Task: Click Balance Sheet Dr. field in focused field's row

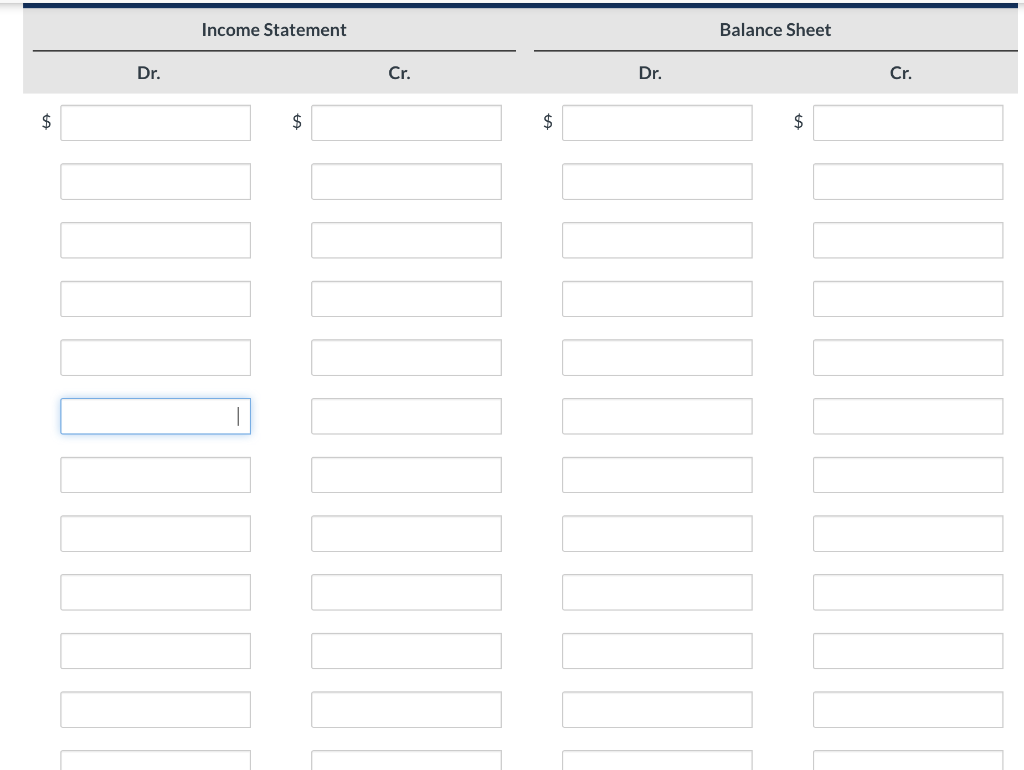Action: click(657, 416)
